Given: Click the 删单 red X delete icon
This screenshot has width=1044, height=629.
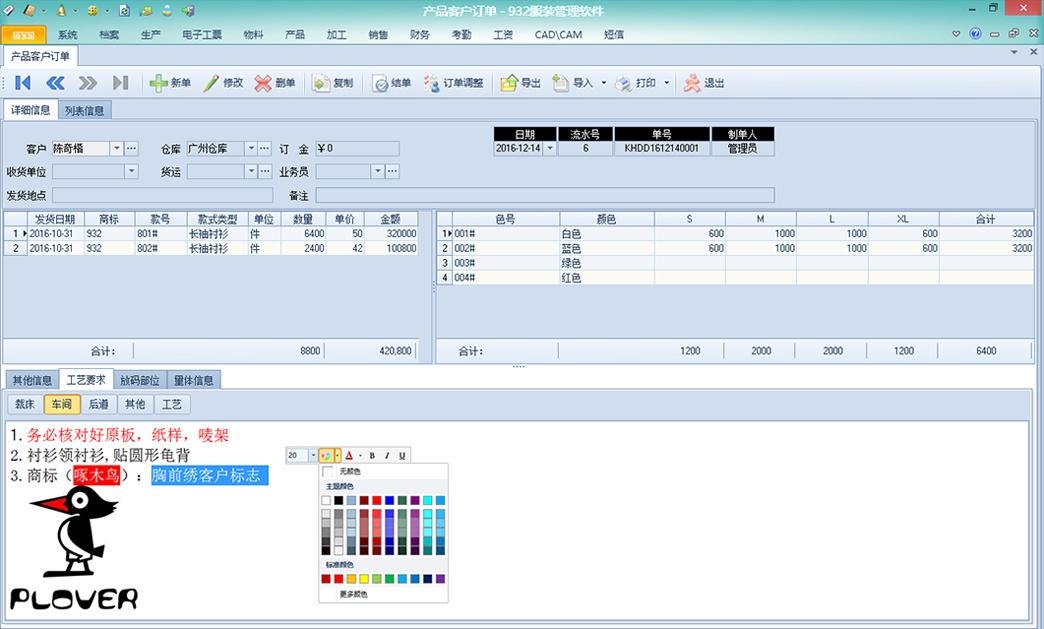Looking at the screenshot, I should (x=263, y=83).
